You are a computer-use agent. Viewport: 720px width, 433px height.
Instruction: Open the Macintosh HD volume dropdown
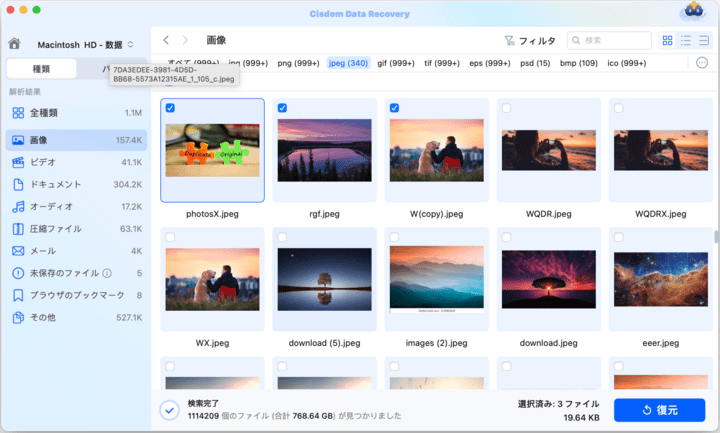(x=85, y=45)
